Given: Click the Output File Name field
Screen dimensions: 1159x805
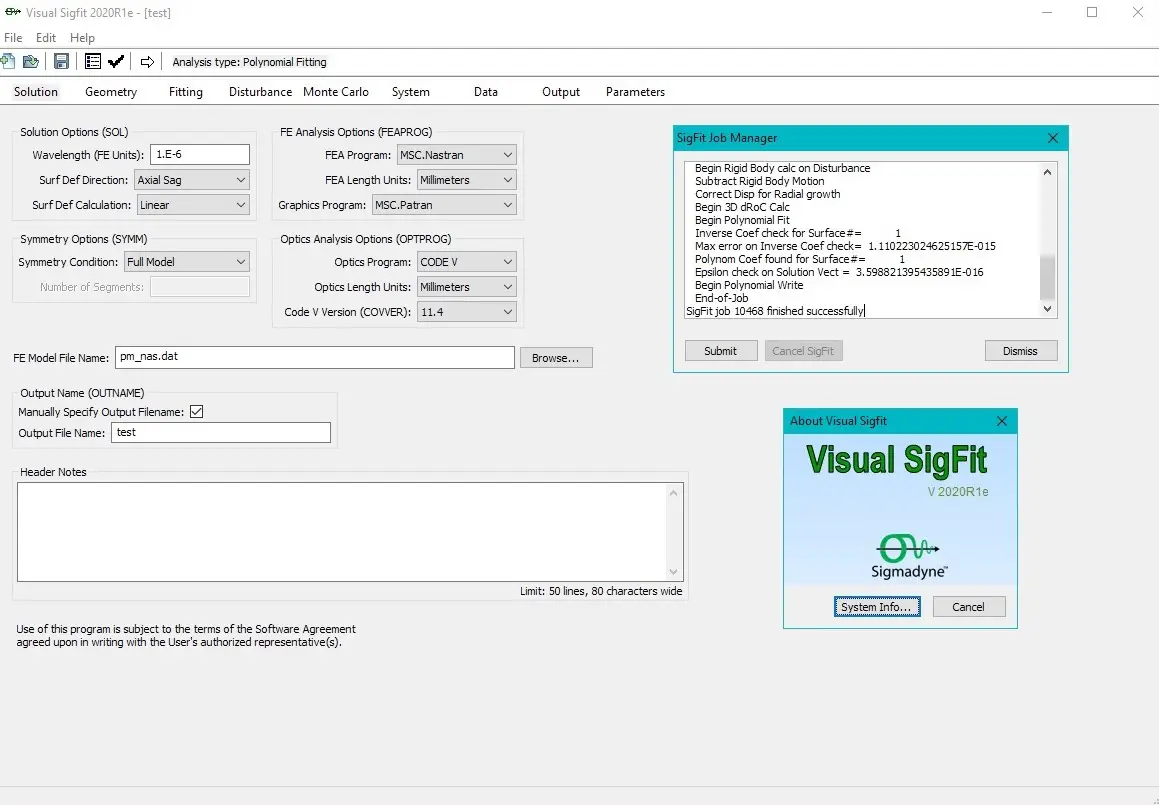Looking at the screenshot, I should [221, 432].
